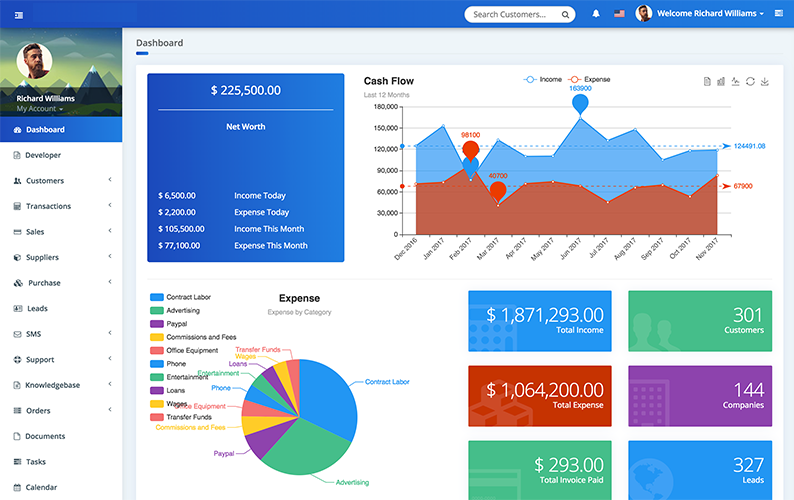Click the Search Customers input field
The height and width of the screenshot is (500, 794).
(520, 14)
